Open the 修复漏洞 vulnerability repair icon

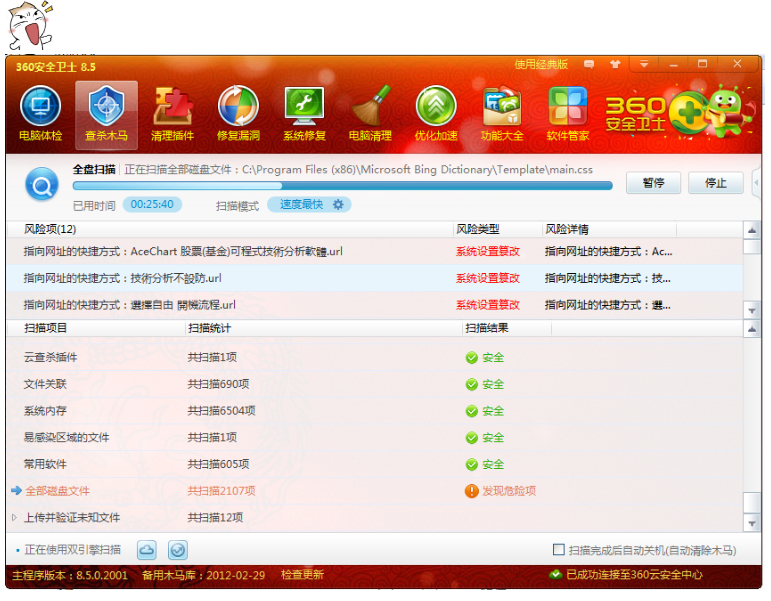pyautogui.click(x=238, y=114)
